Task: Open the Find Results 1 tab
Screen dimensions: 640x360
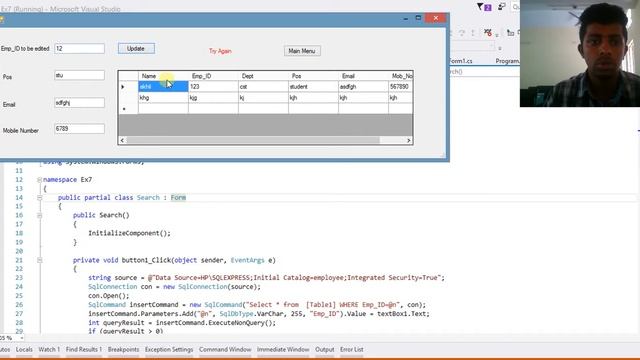Action: [x=84, y=350]
